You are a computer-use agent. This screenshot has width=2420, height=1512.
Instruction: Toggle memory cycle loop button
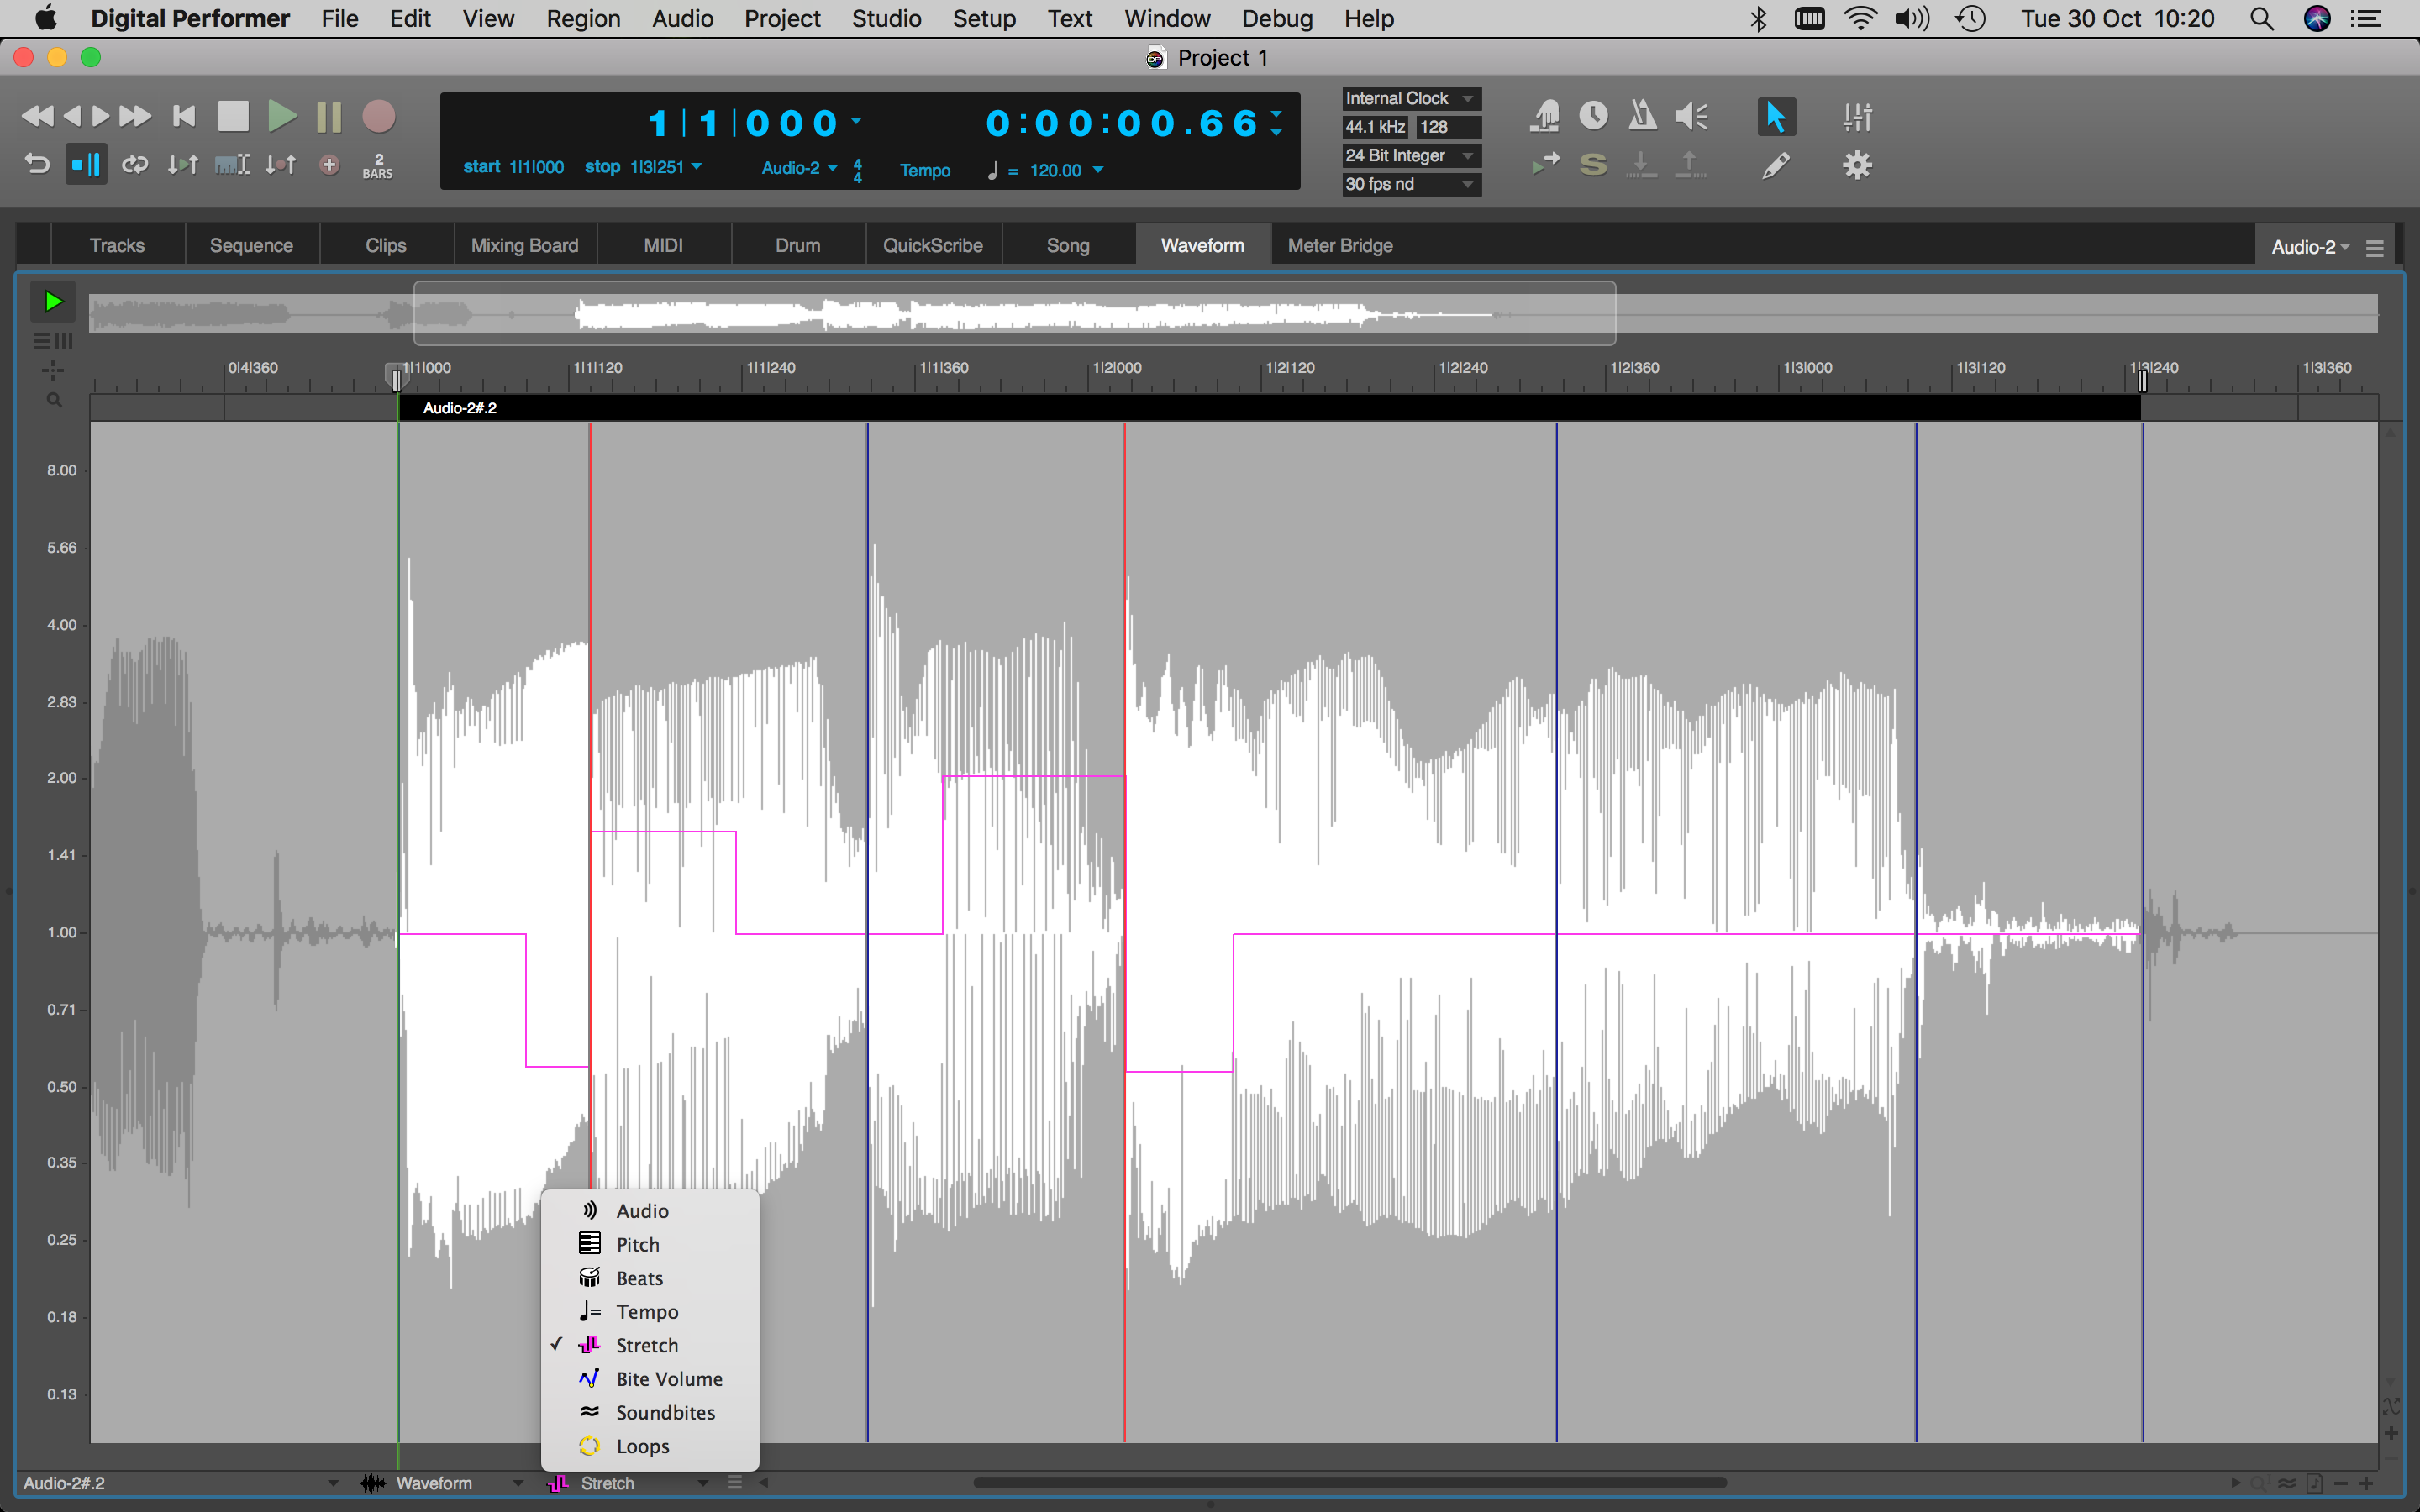click(135, 164)
